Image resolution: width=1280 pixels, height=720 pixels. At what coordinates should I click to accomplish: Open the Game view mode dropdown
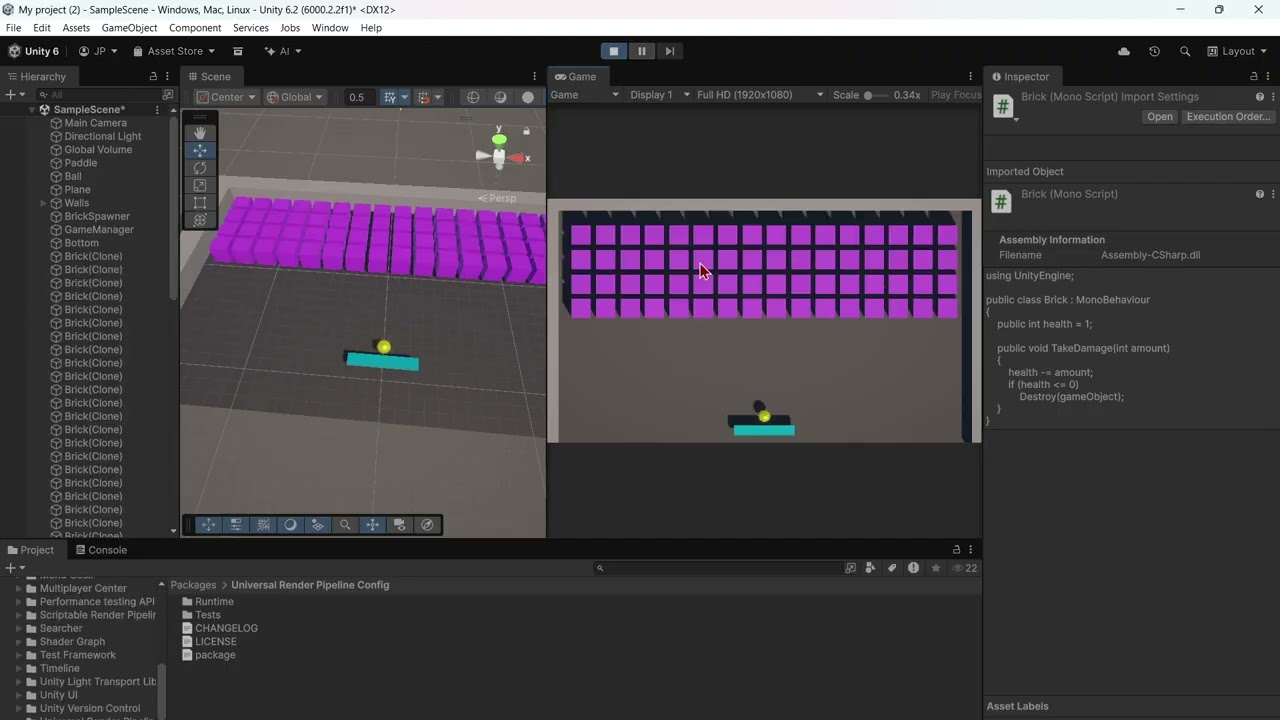[x=585, y=95]
